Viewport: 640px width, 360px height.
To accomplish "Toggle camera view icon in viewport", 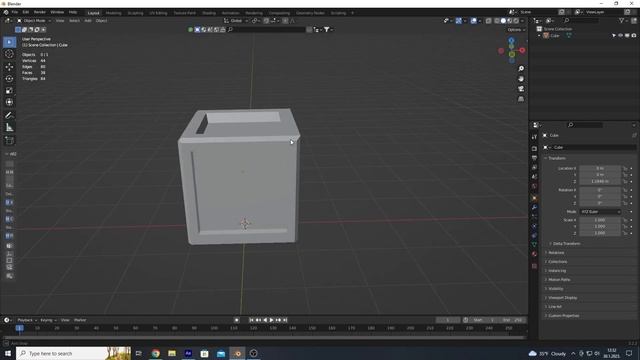I will (521, 89).
